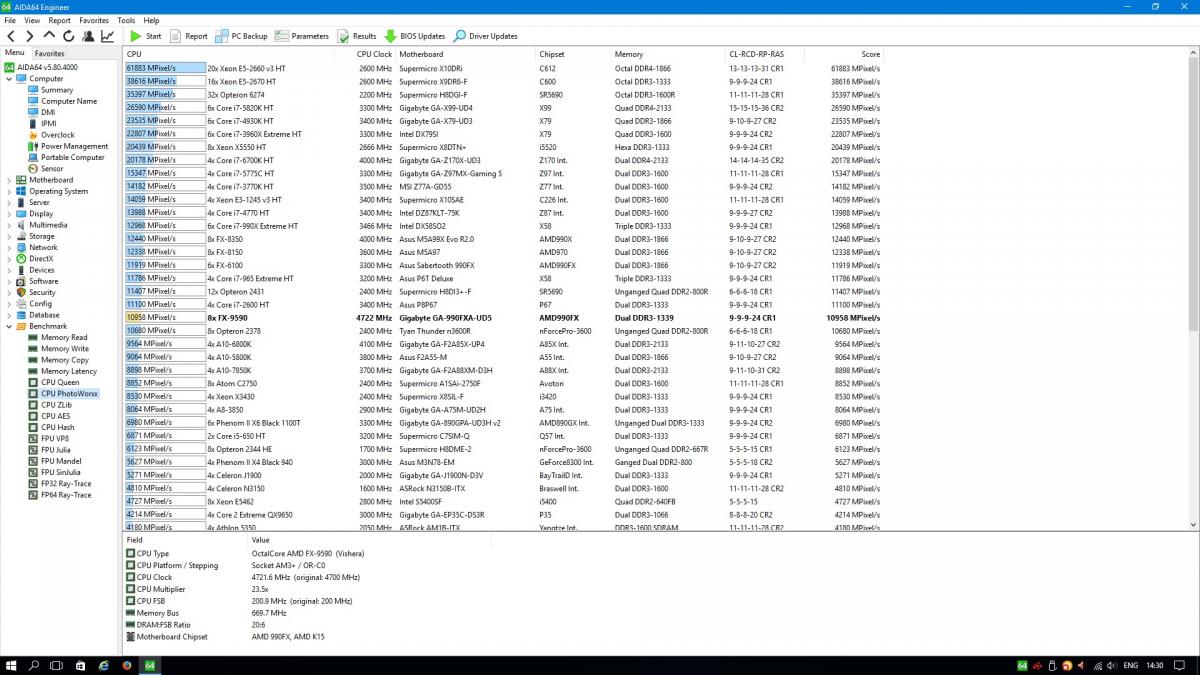Expand the Network tree node

tap(9, 247)
